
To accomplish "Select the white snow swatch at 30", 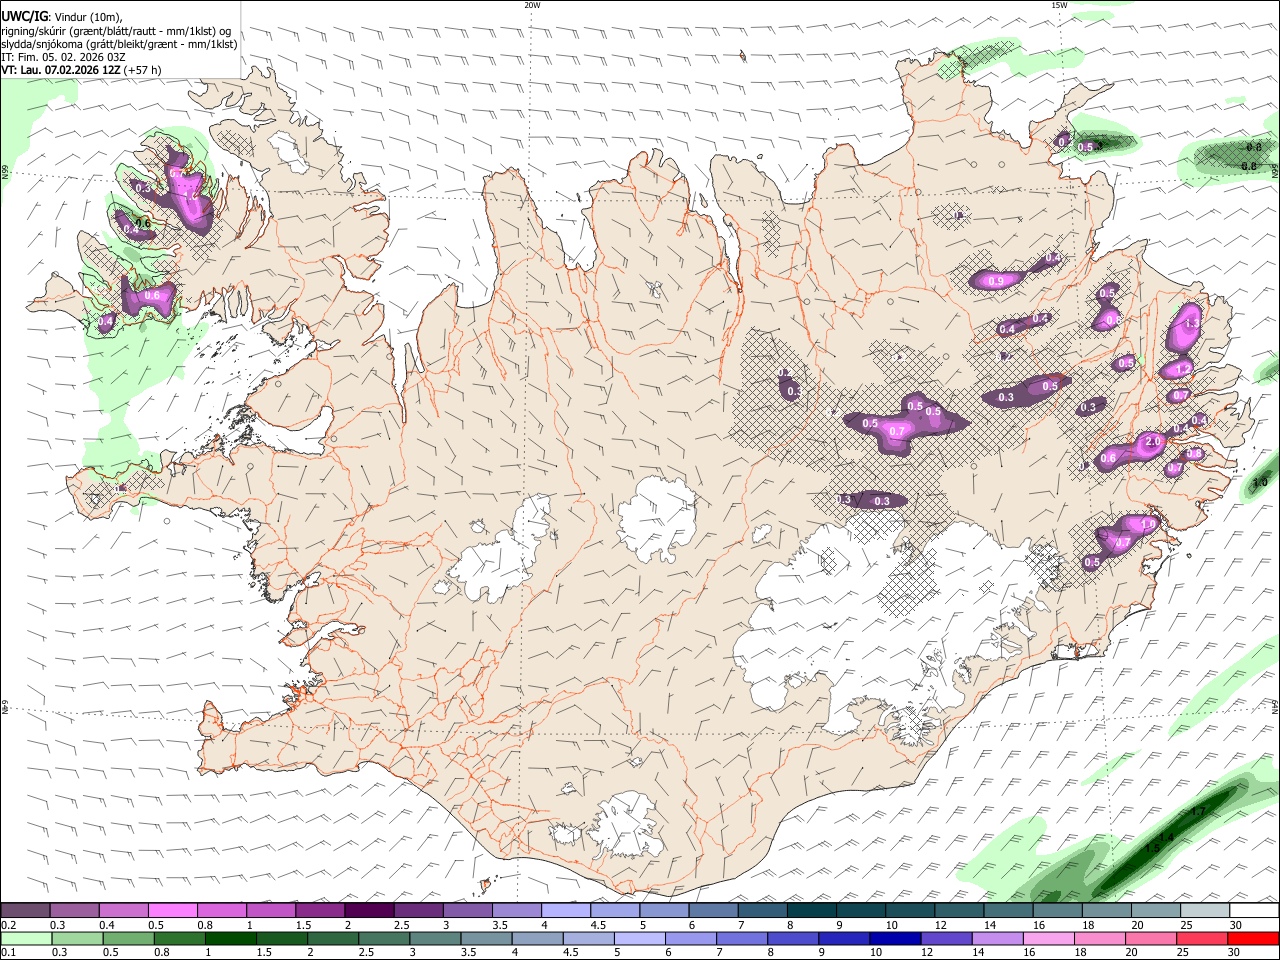I will (x=1255, y=911).
